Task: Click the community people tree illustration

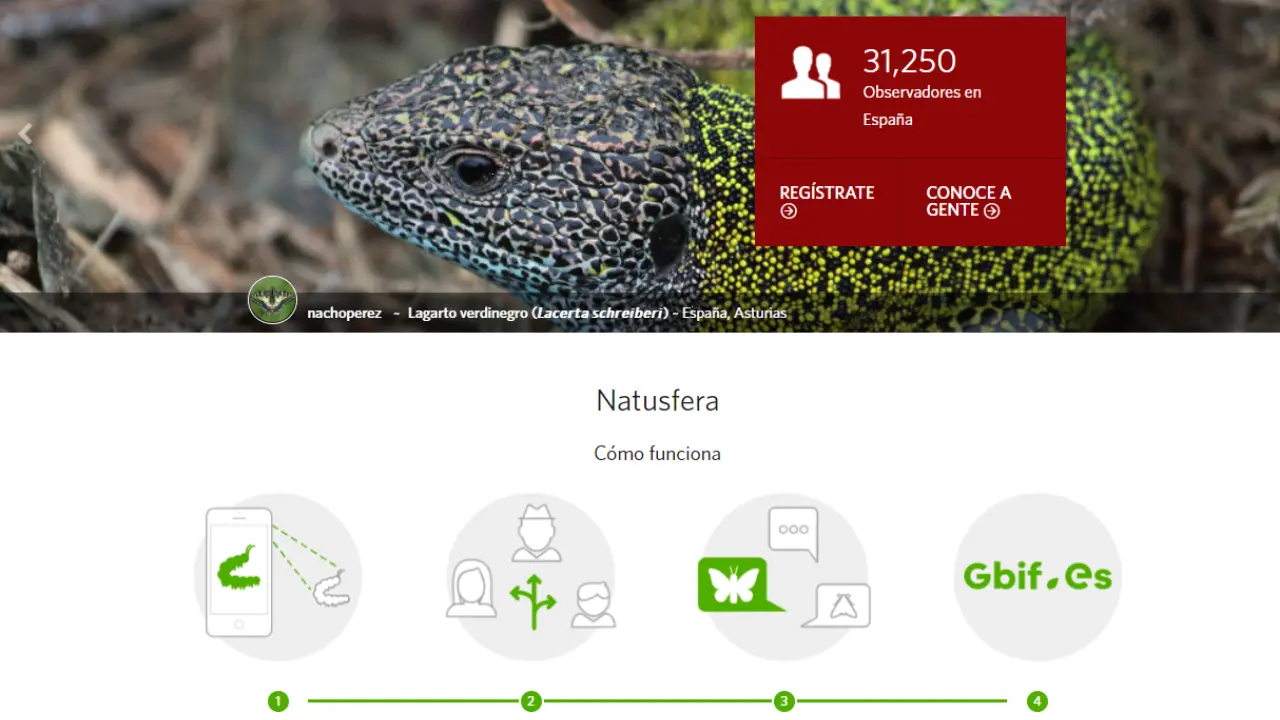Action: click(x=531, y=577)
